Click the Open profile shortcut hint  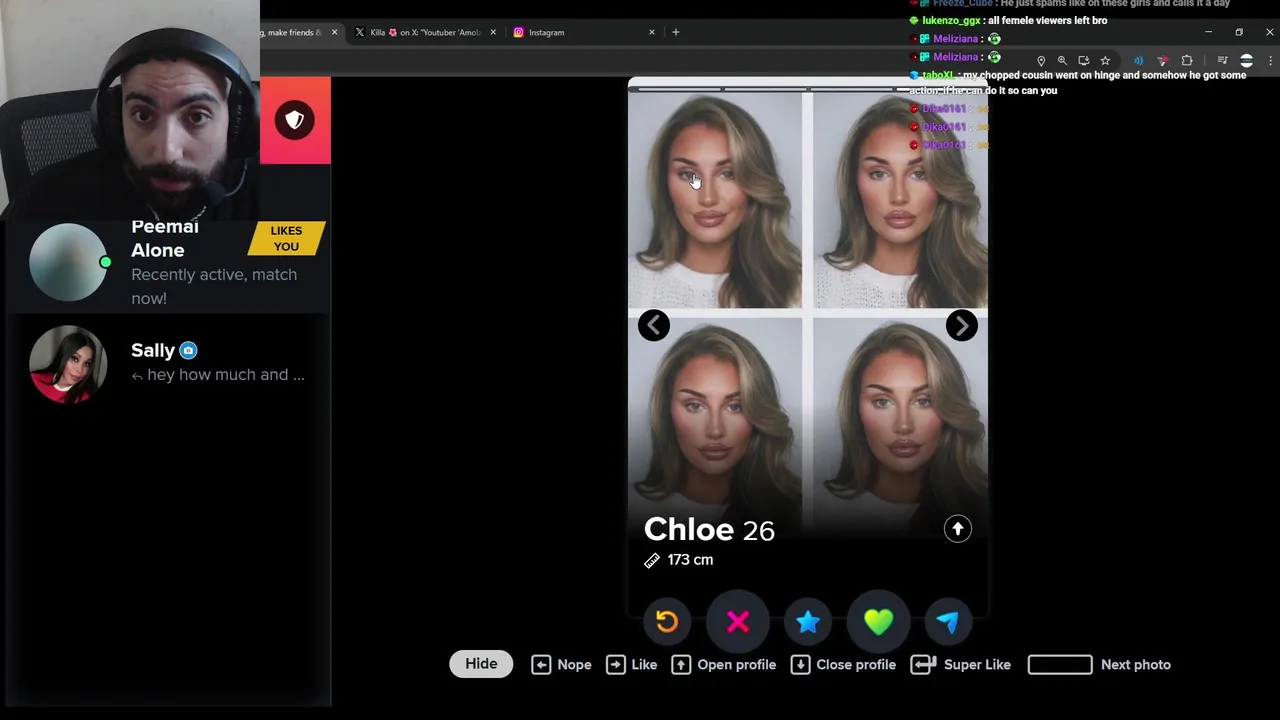[x=724, y=664]
